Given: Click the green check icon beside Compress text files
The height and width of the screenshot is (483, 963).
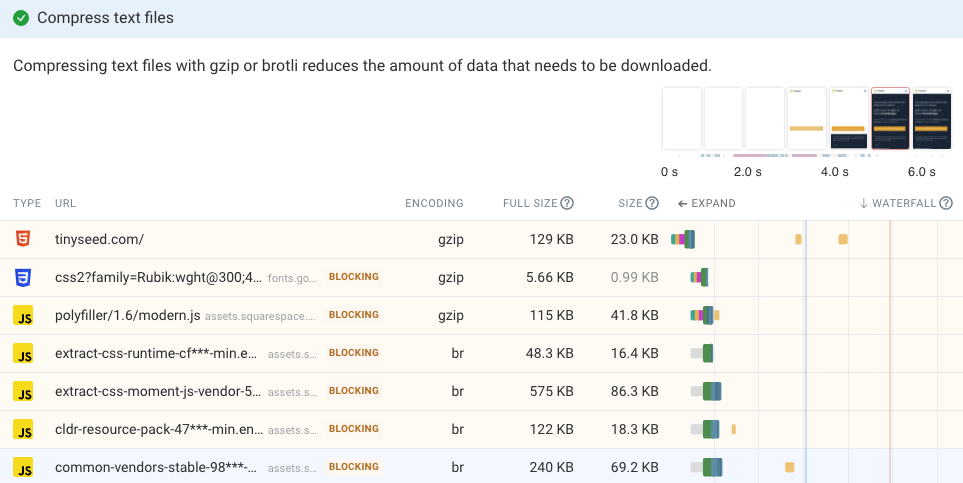Looking at the screenshot, I should (21, 18).
